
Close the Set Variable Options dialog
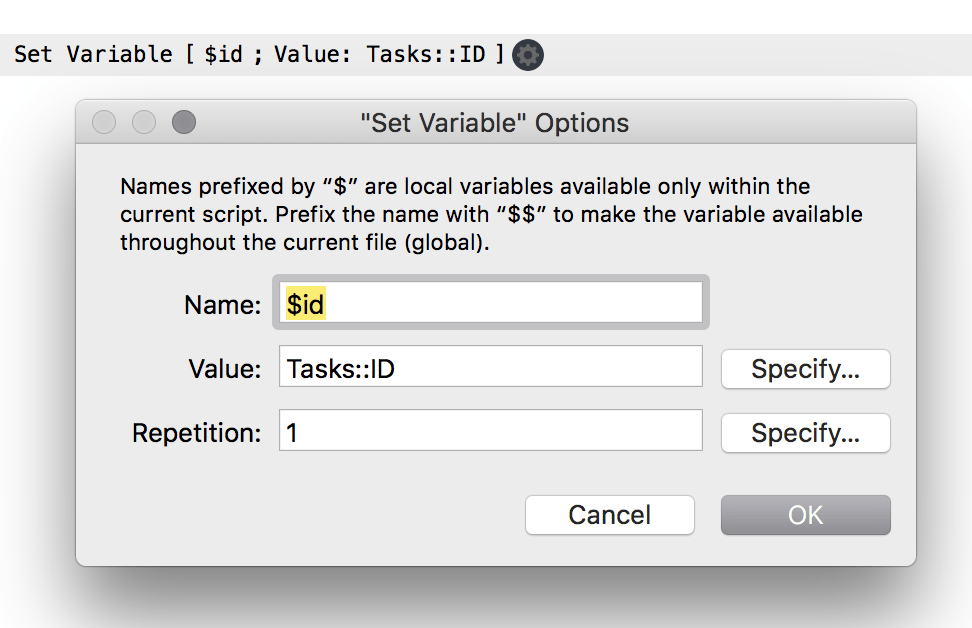[104, 123]
